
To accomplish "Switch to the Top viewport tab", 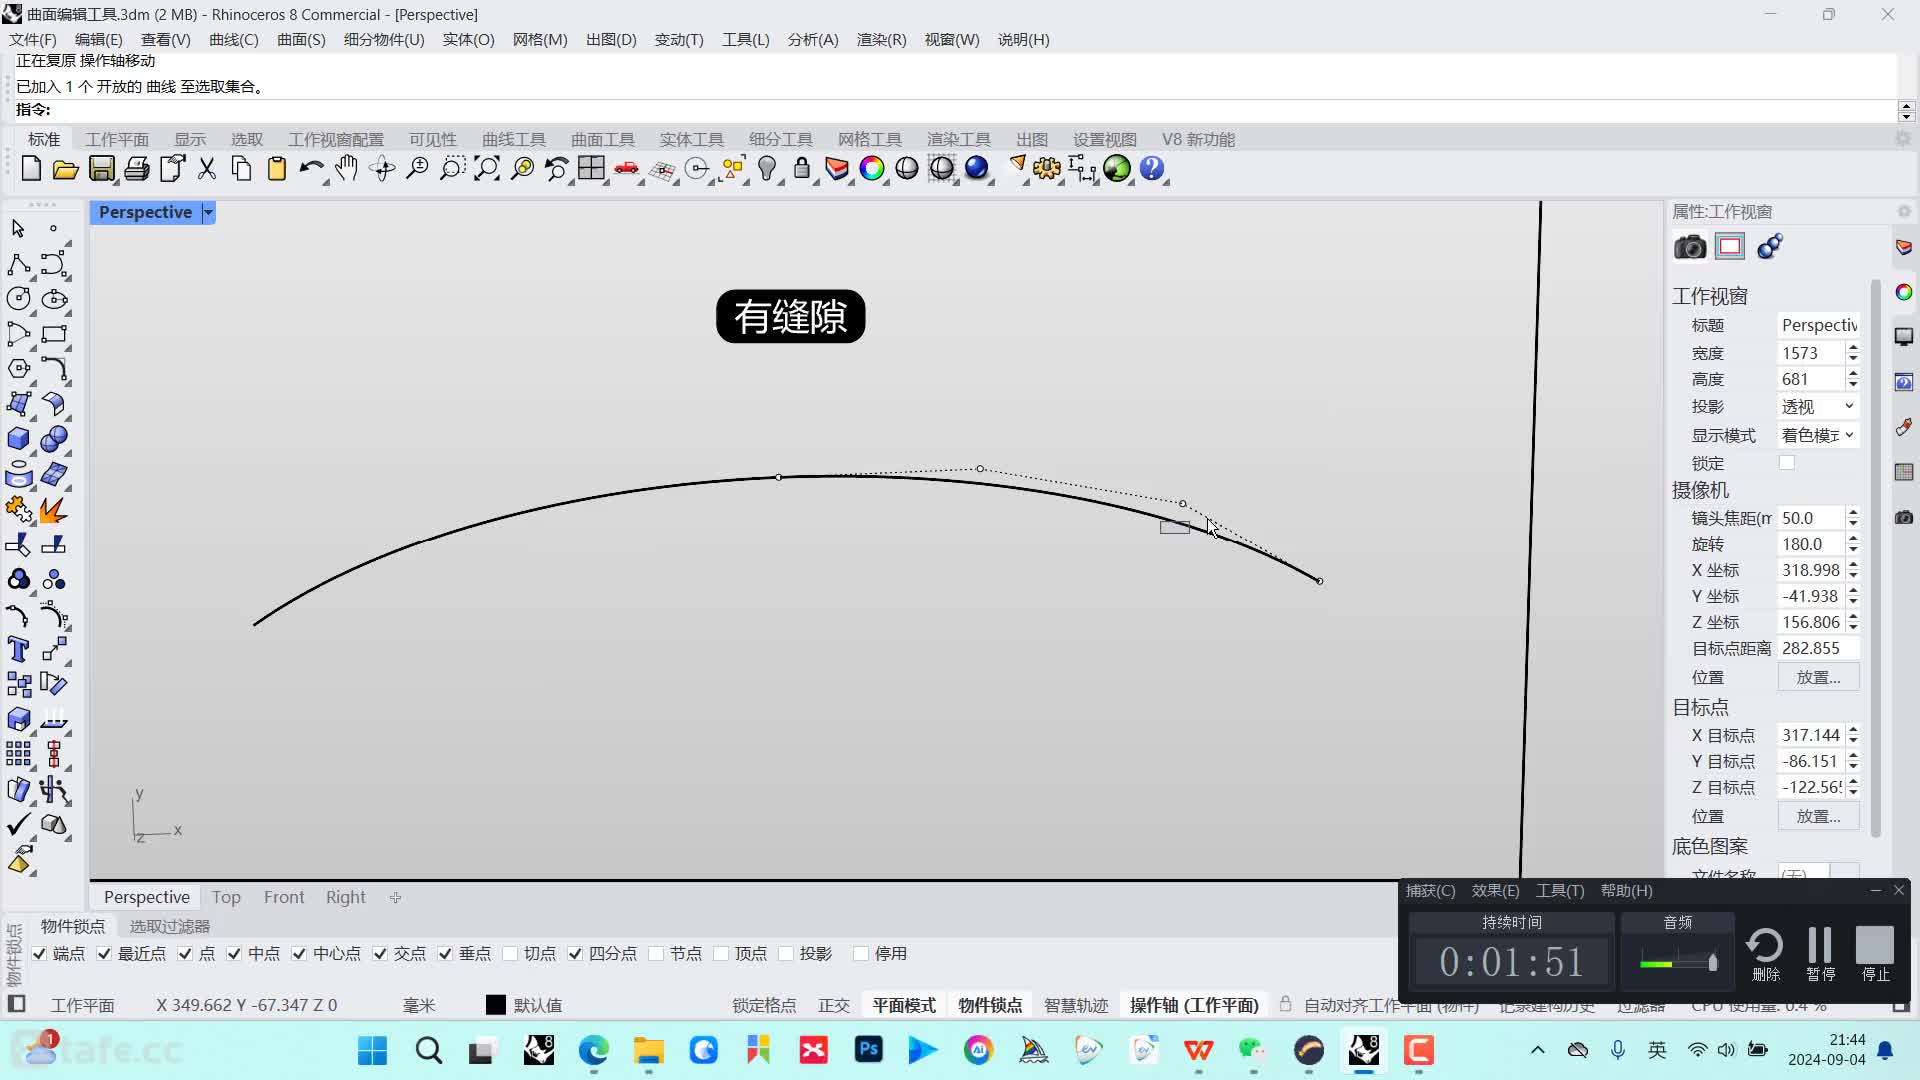I will 226,897.
